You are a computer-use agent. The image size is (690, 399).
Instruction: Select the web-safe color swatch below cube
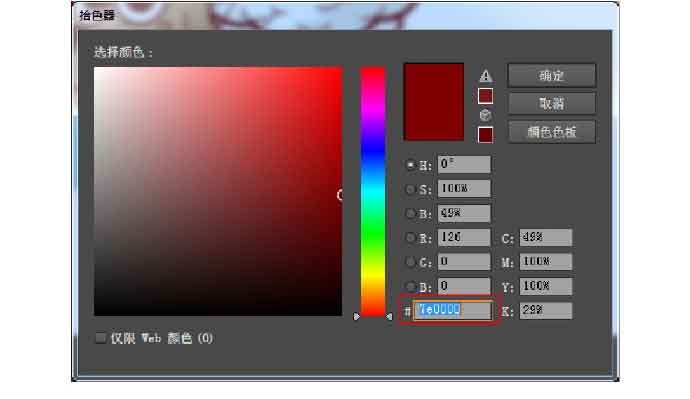[x=485, y=135]
